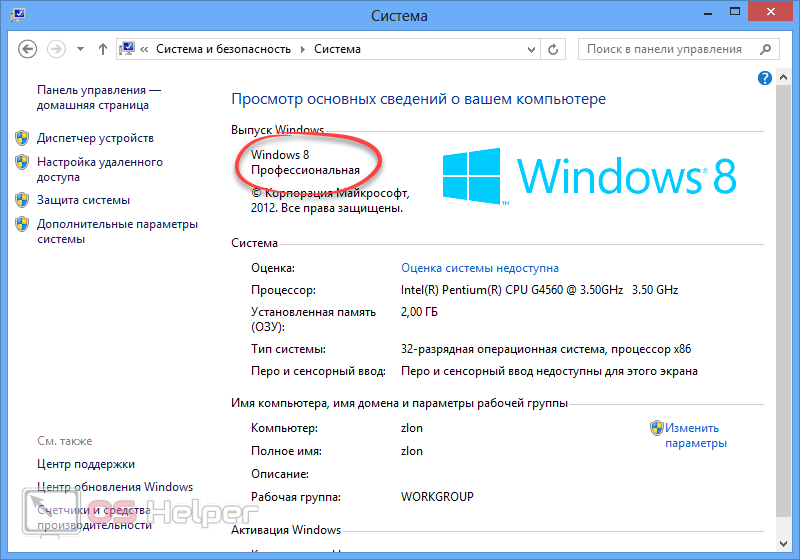Click 'Изменить параметры' link

pos(696,436)
